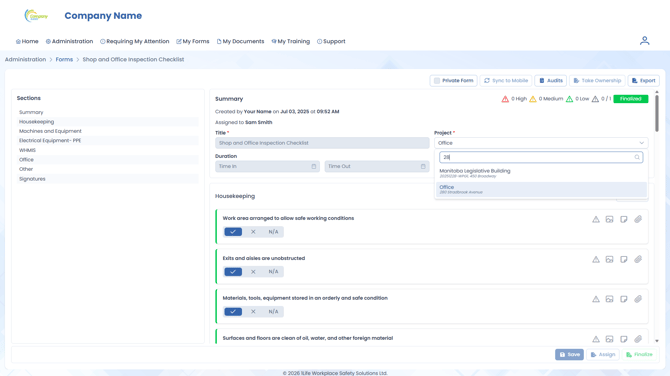Open calendar icon in Time Out field
The height and width of the screenshot is (376, 670).
(x=423, y=166)
